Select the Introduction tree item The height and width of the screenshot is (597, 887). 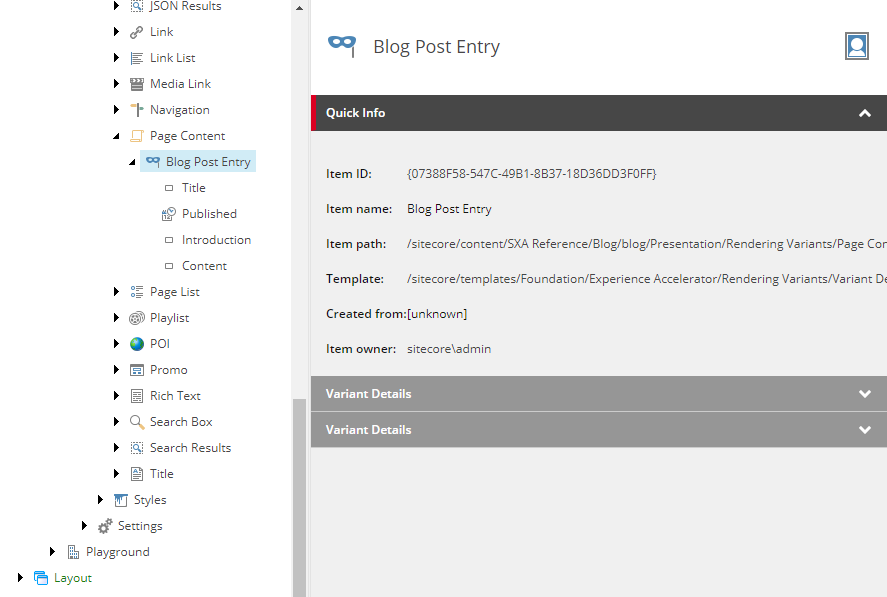tap(216, 240)
